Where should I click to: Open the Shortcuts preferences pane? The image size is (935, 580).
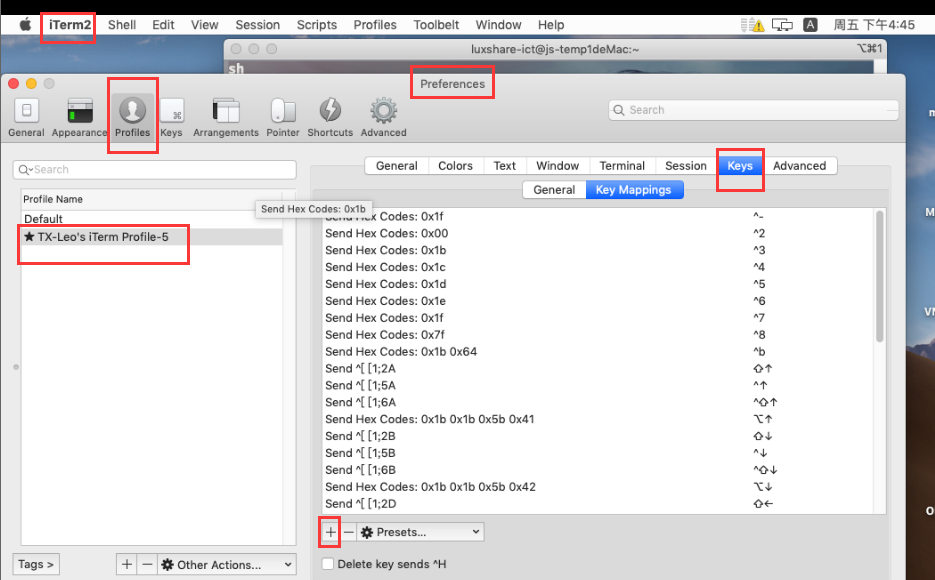point(330,117)
